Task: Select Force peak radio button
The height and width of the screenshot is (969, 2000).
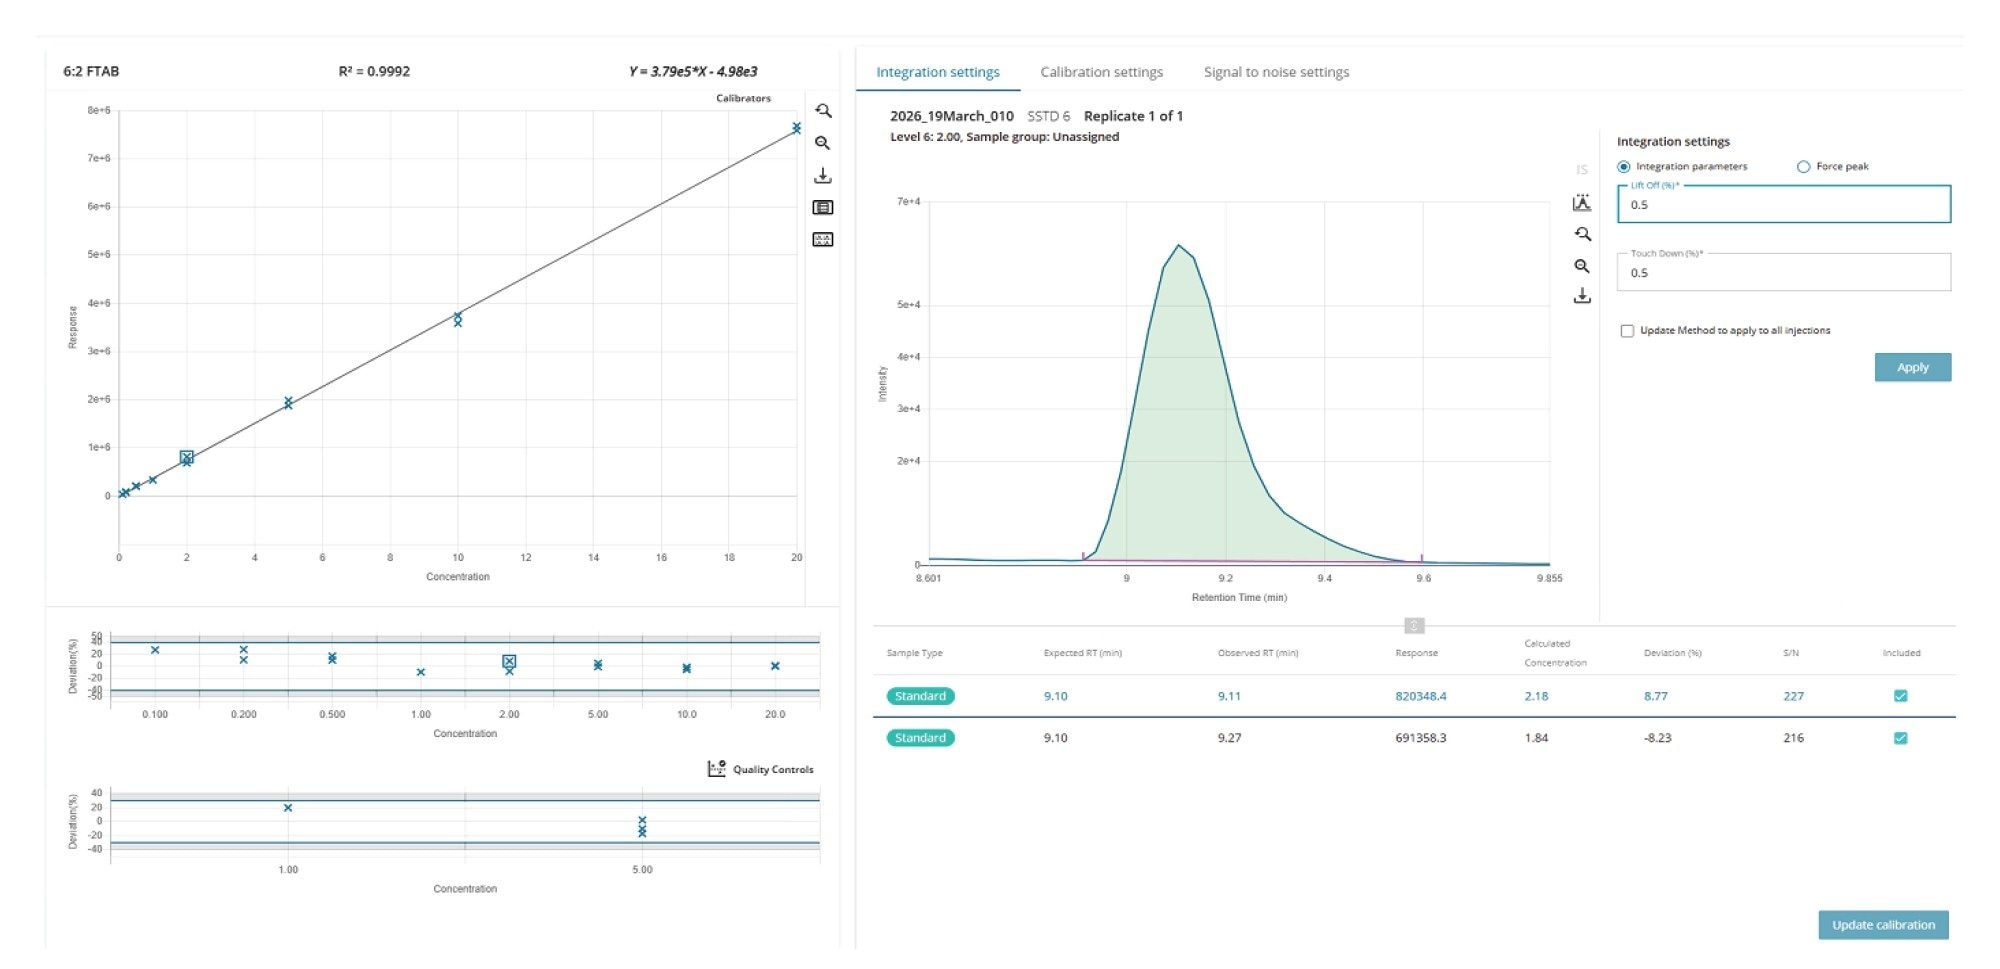Action: coord(1804,167)
